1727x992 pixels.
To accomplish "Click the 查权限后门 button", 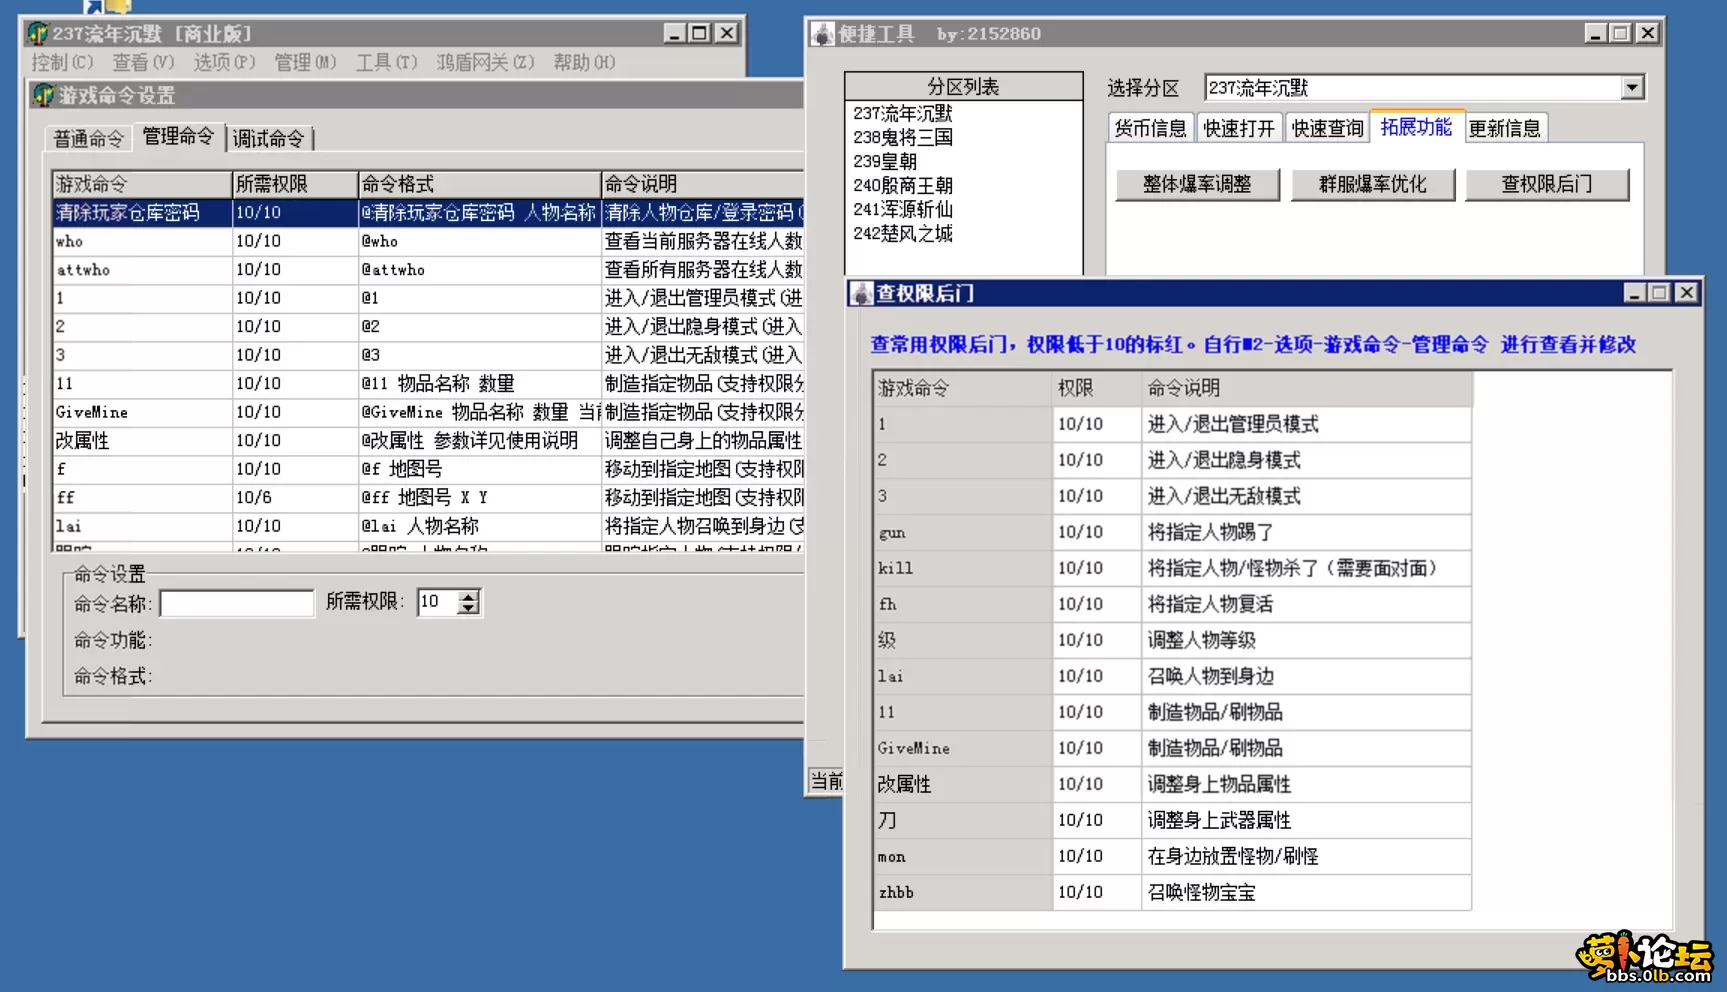I will [x=1546, y=184].
